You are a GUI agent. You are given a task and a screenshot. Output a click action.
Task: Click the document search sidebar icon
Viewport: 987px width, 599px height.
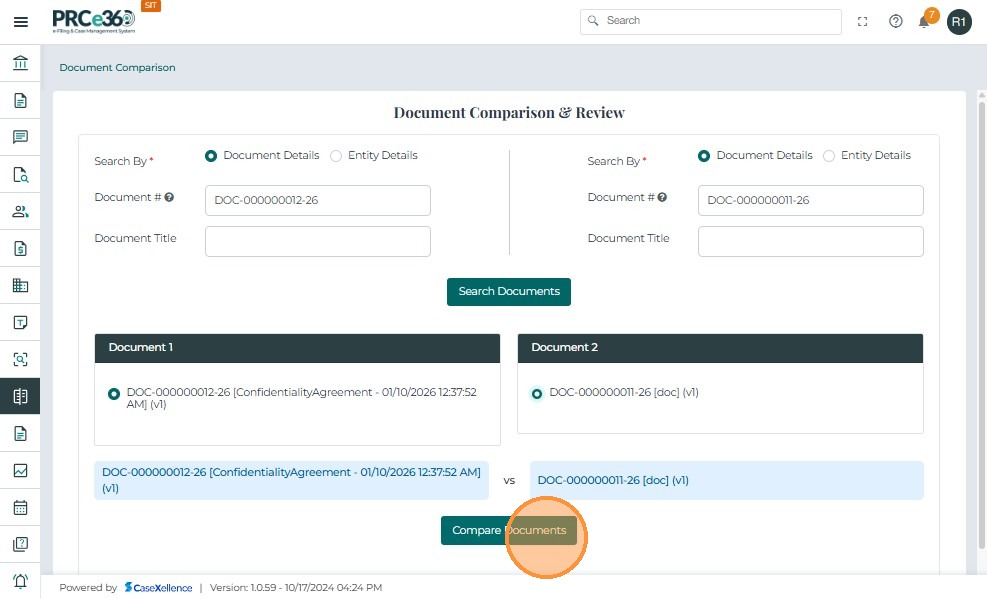point(20,174)
